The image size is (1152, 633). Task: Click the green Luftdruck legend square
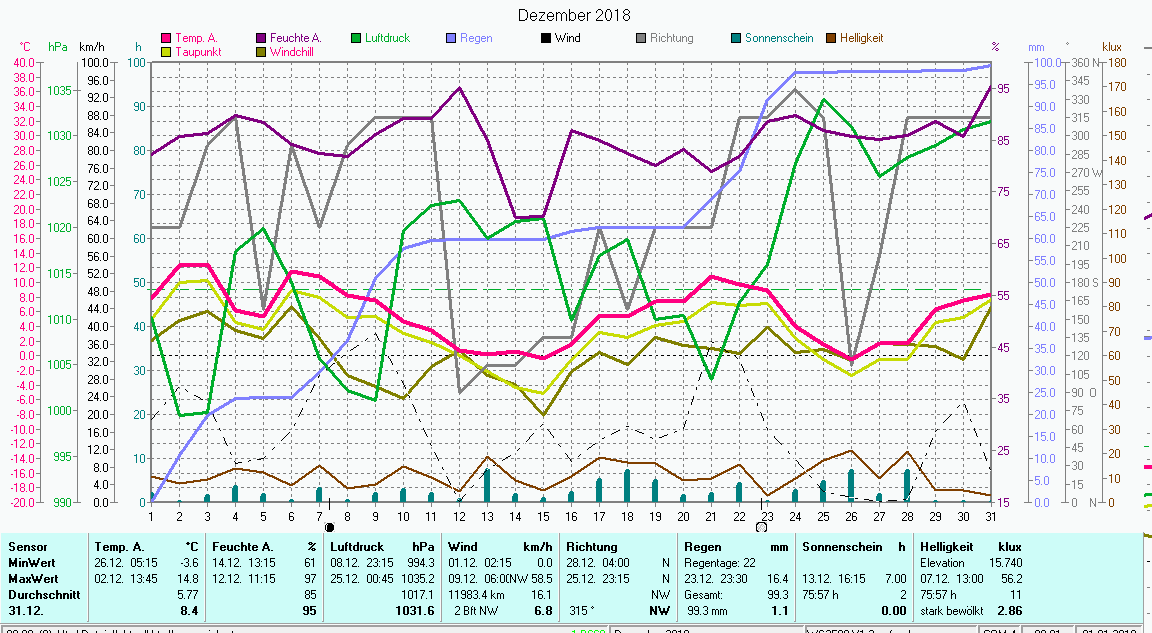point(356,38)
